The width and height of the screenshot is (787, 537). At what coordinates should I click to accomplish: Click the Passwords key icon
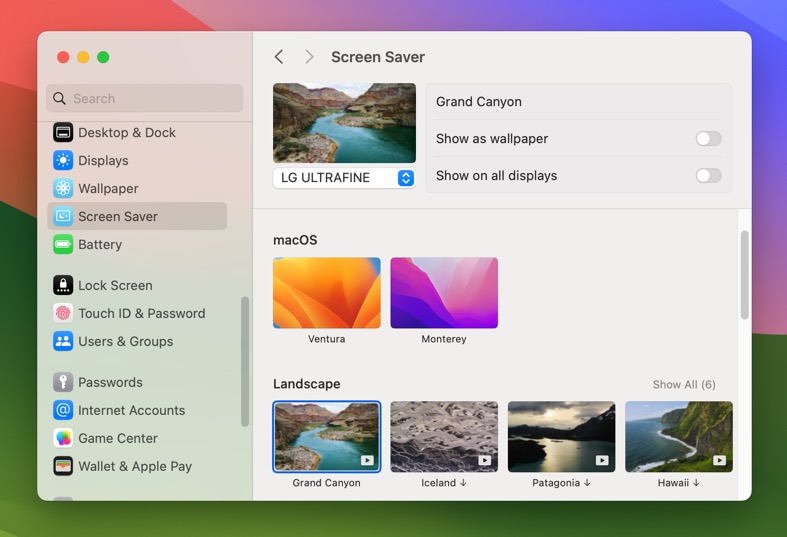click(63, 382)
